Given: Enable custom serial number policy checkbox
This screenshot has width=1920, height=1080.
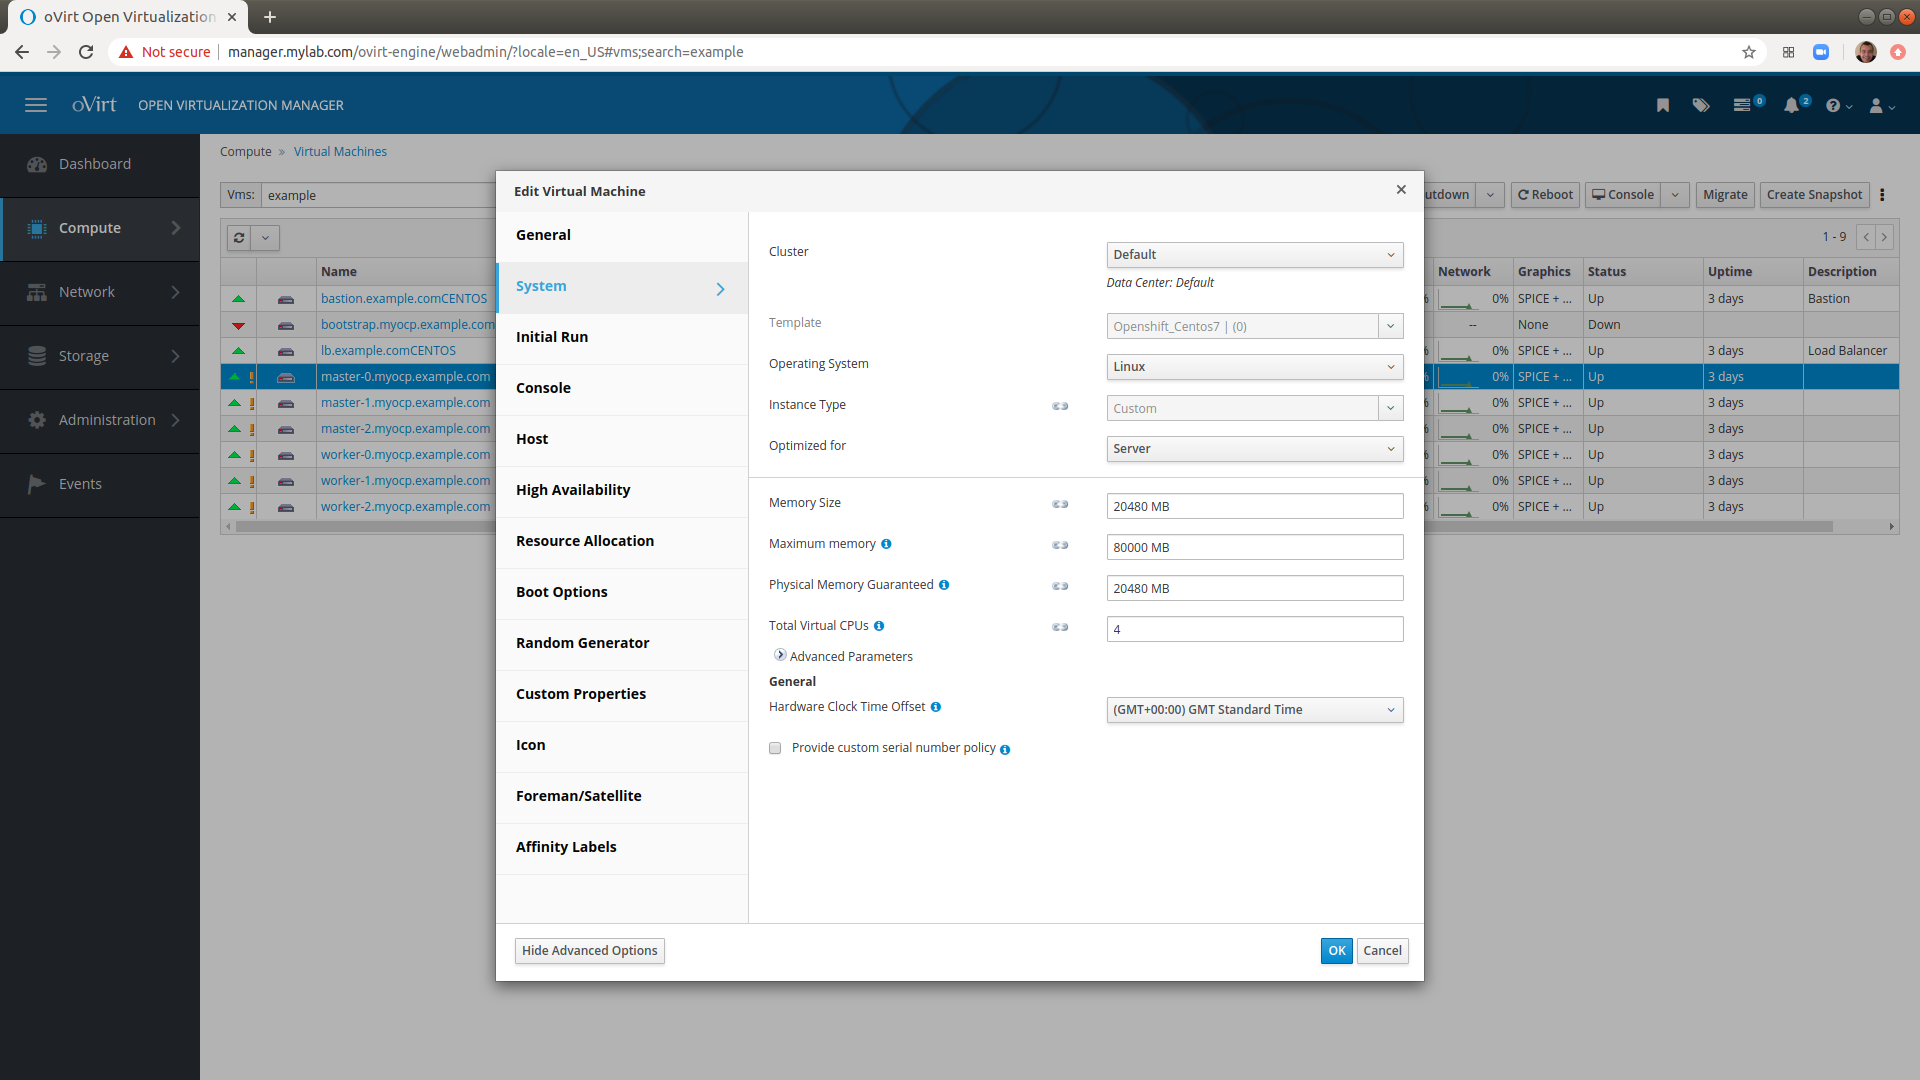Looking at the screenshot, I should 775,748.
